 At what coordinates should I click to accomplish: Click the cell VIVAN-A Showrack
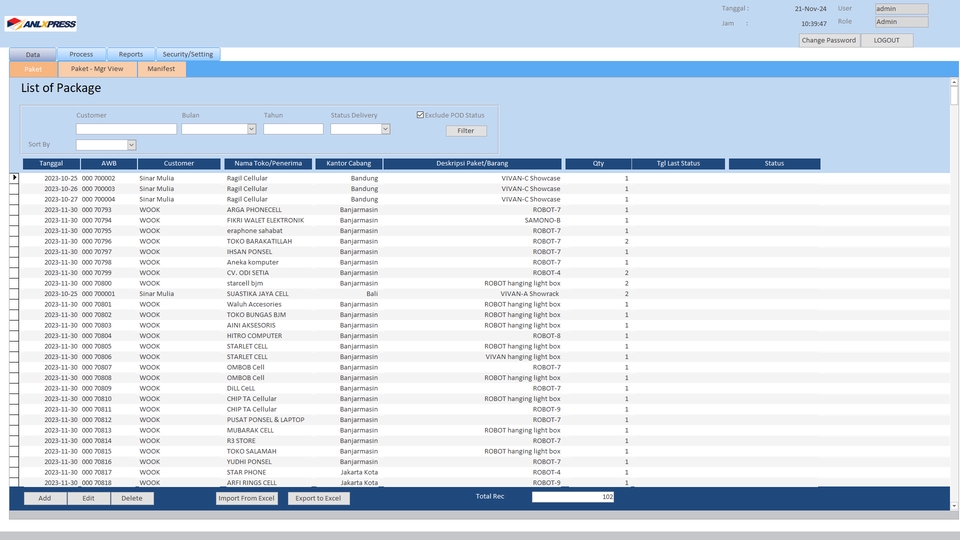[x=530, y=294]
